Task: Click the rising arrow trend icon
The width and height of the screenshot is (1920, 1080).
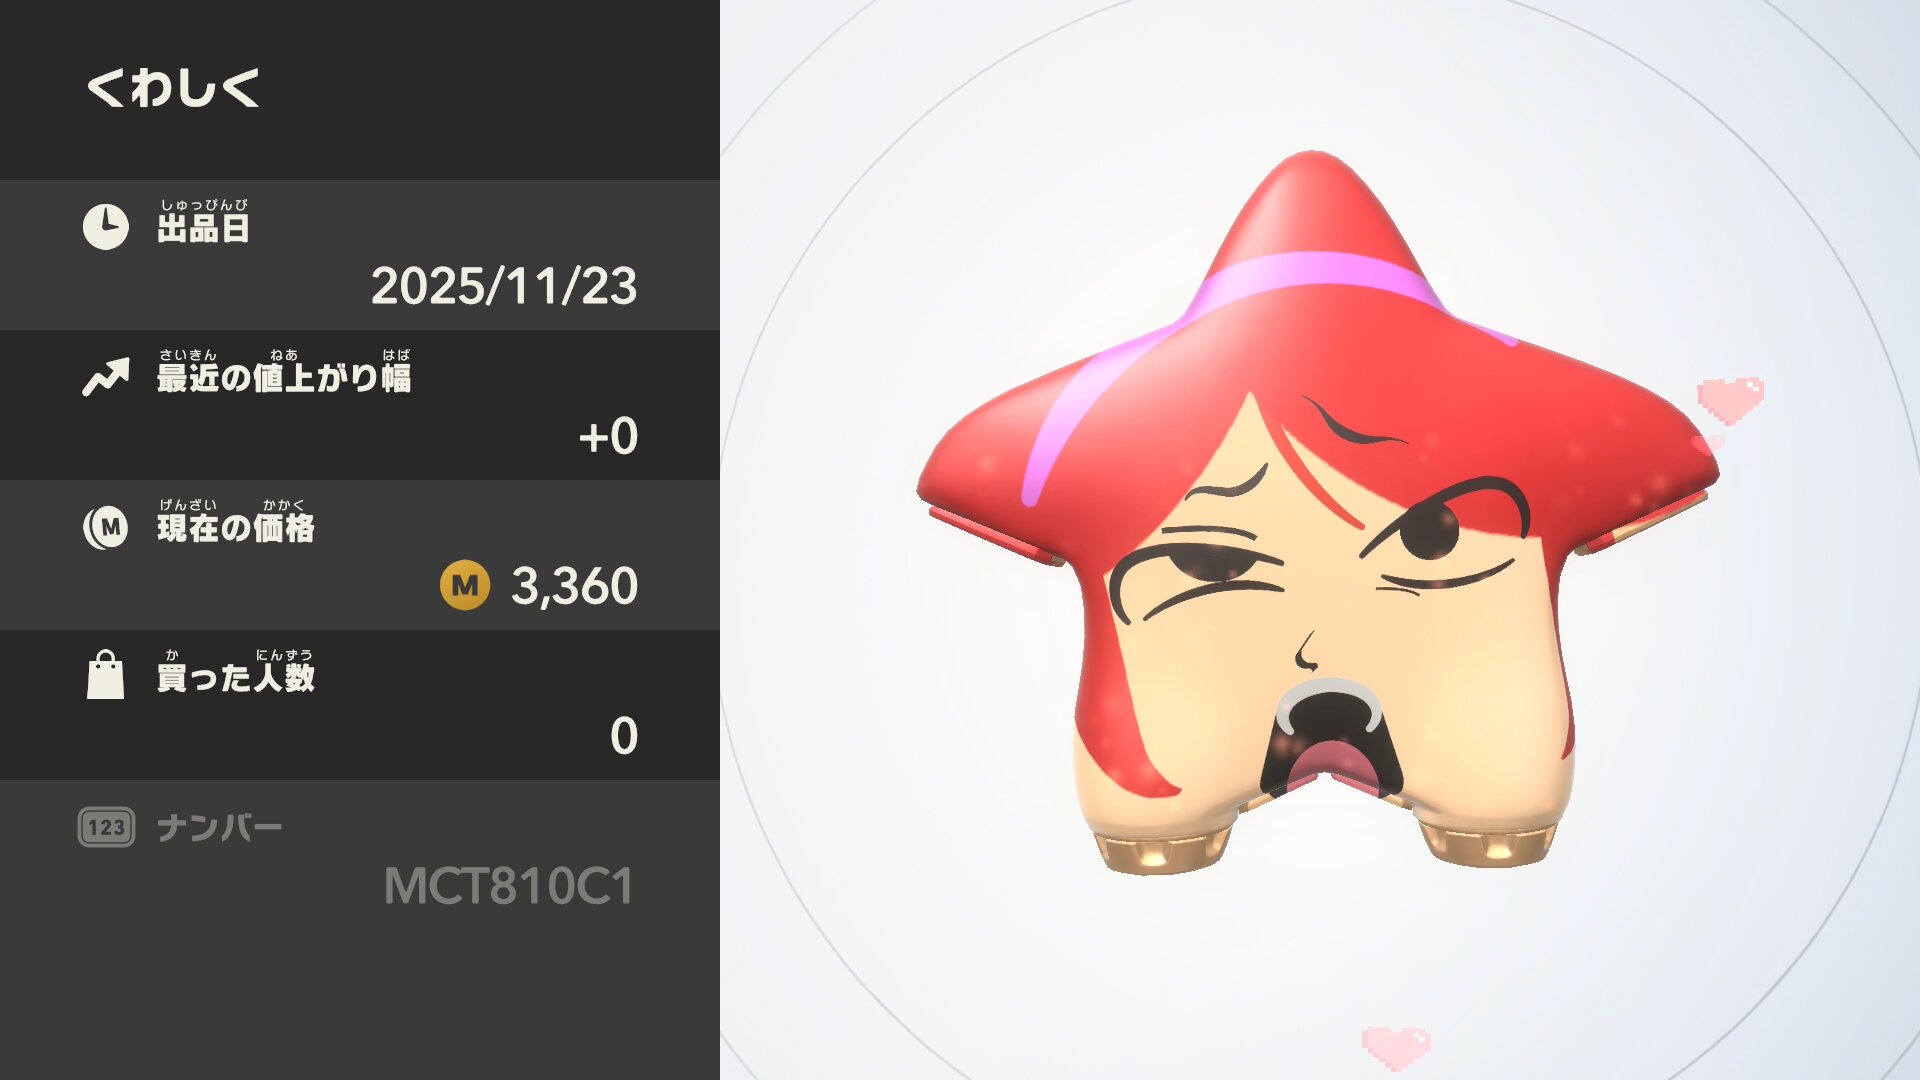Action: click(106, 377)
